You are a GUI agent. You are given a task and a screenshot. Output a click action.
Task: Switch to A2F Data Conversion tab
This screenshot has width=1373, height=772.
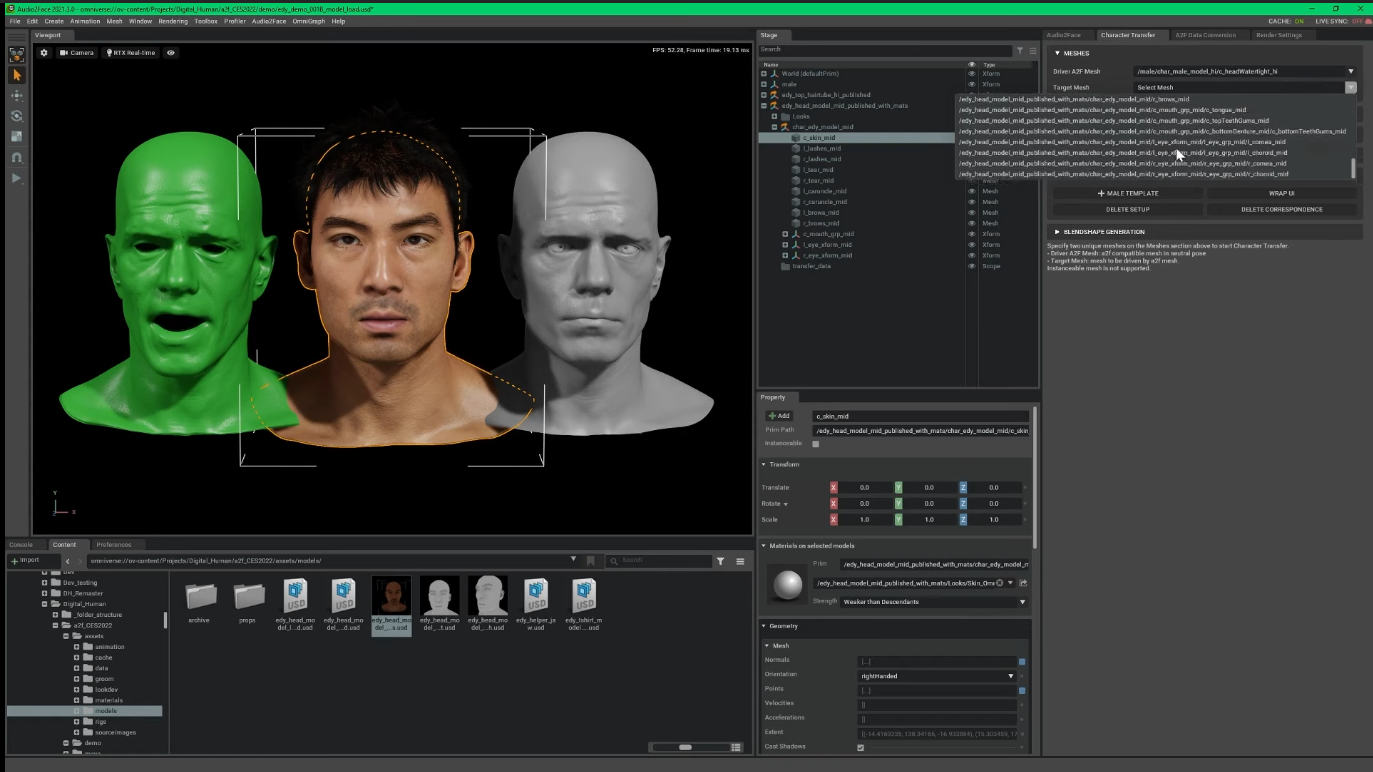[1205, 35]
